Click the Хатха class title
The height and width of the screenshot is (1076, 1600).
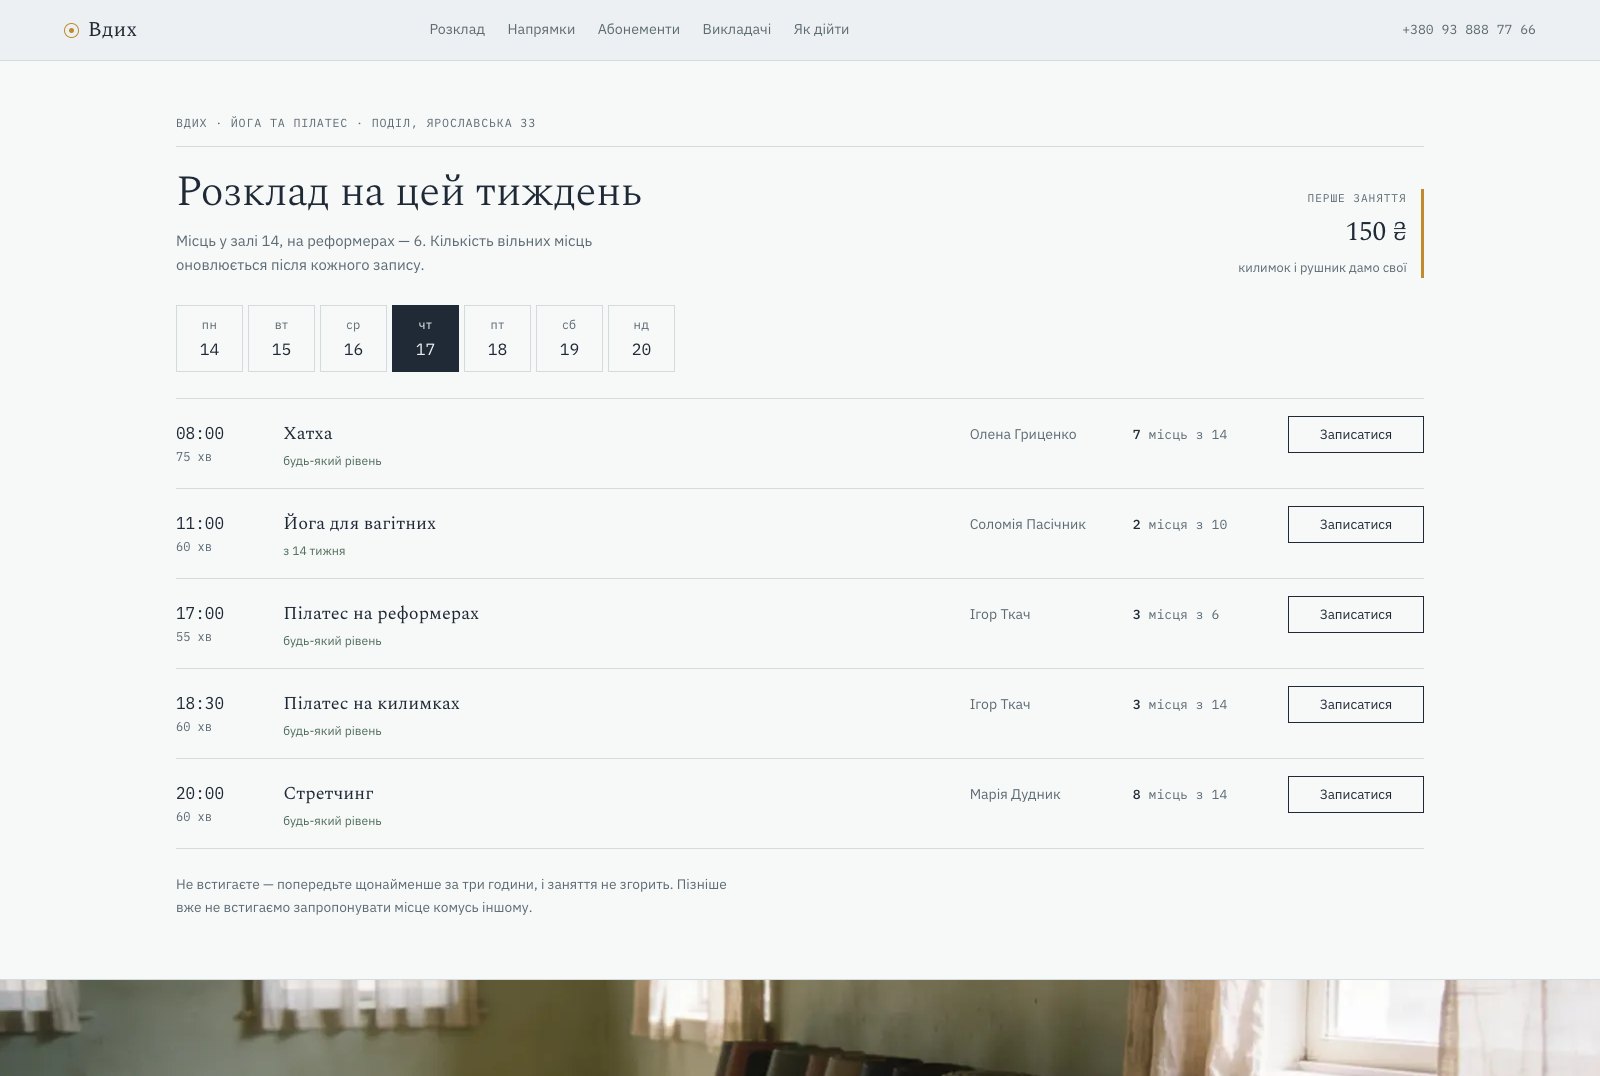(308, 433)
